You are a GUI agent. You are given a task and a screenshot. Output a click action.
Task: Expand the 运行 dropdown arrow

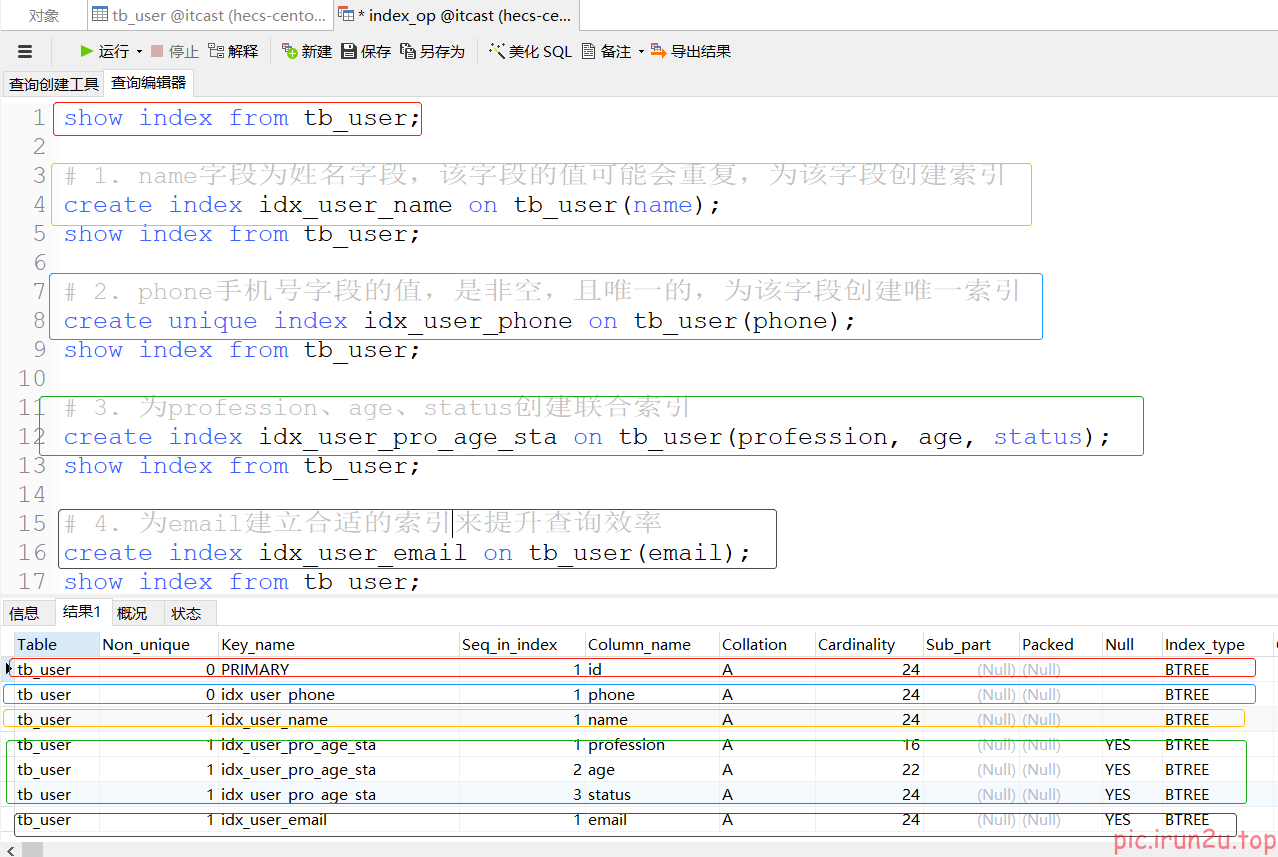pyautogui.click(x=139, y=51)
